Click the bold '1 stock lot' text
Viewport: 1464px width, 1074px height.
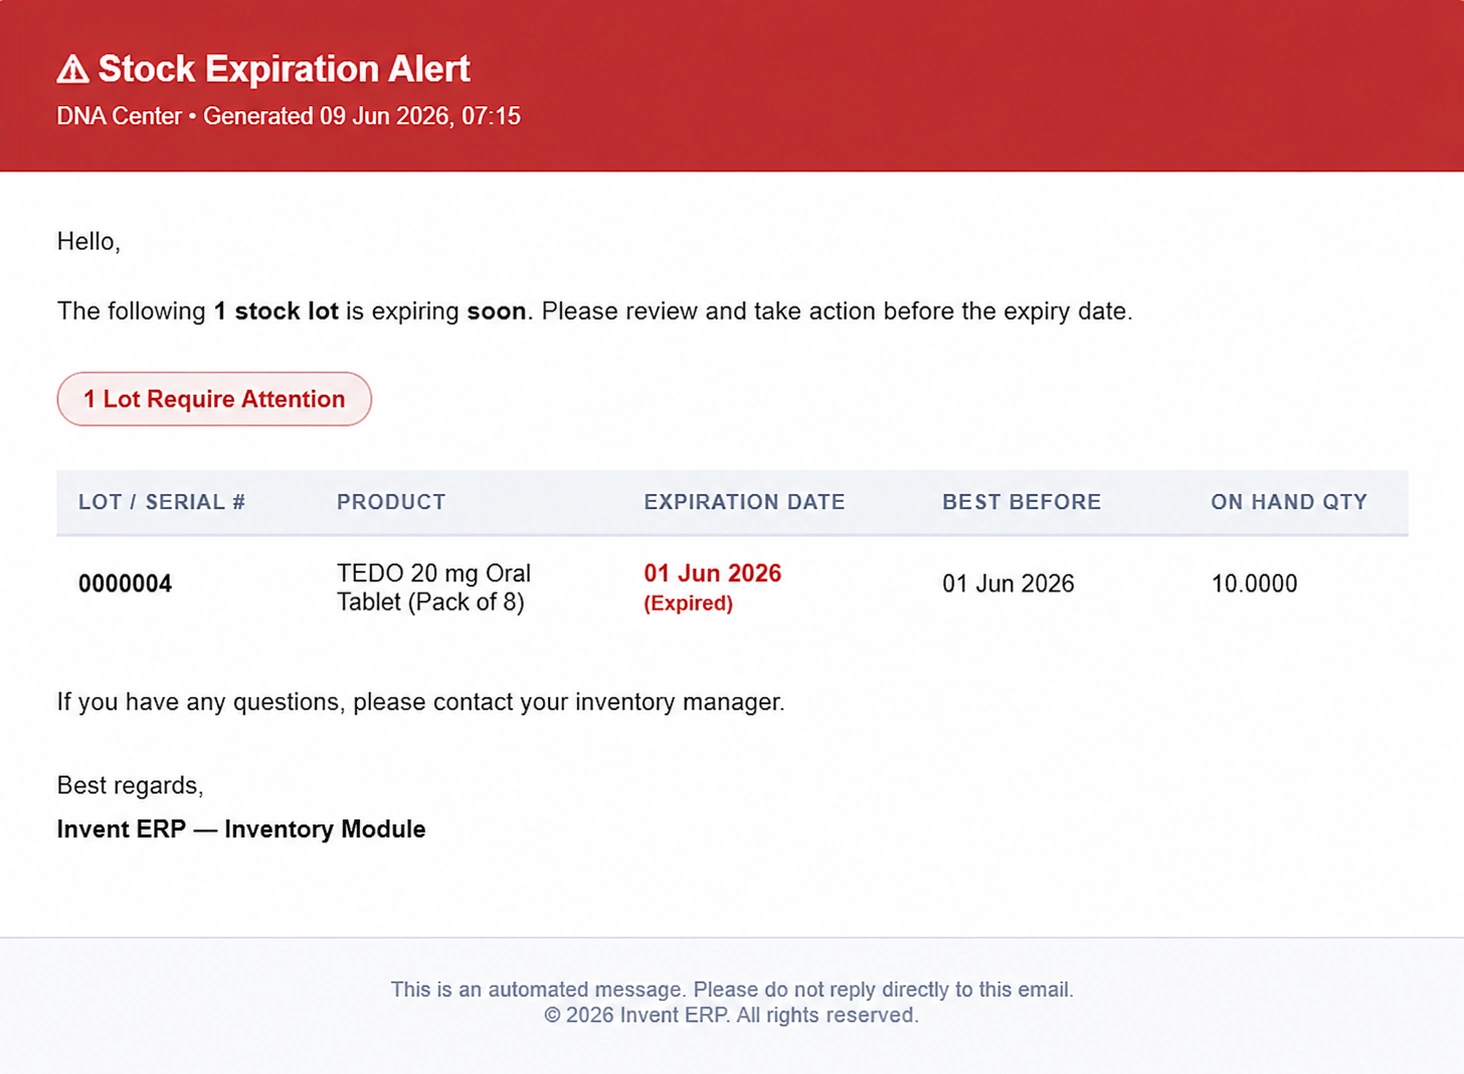(276, 311)
